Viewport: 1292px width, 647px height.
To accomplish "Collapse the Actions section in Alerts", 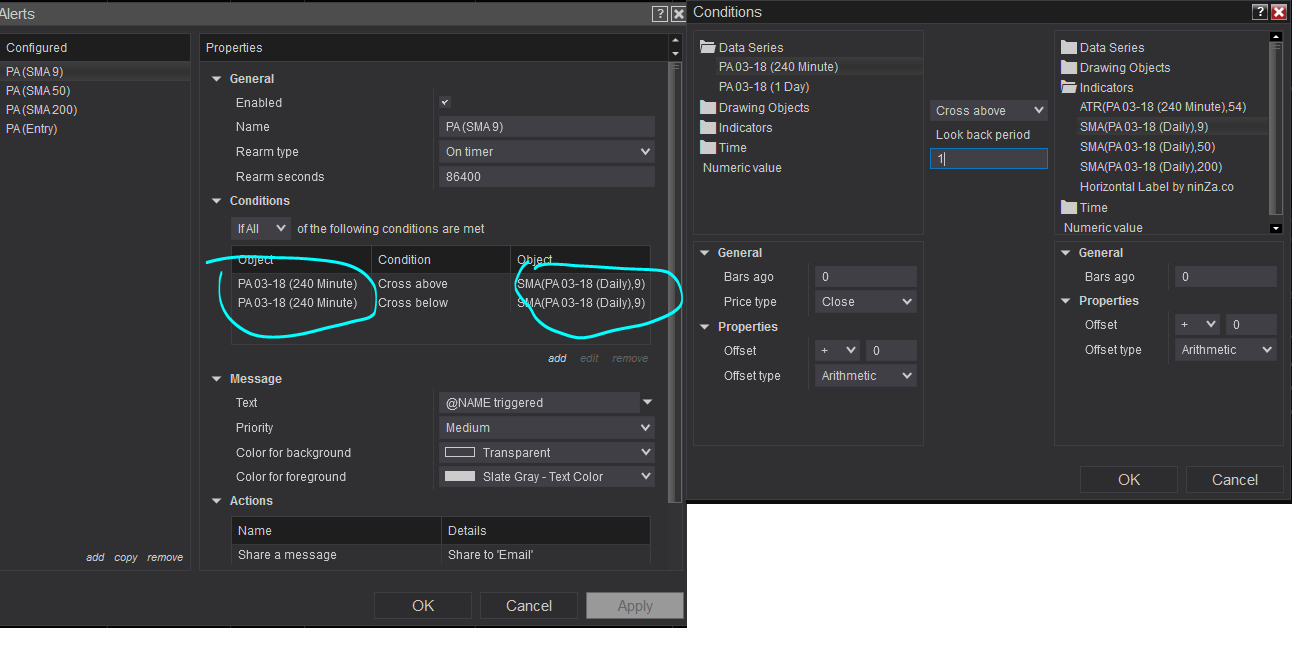I will pos(217,501).
